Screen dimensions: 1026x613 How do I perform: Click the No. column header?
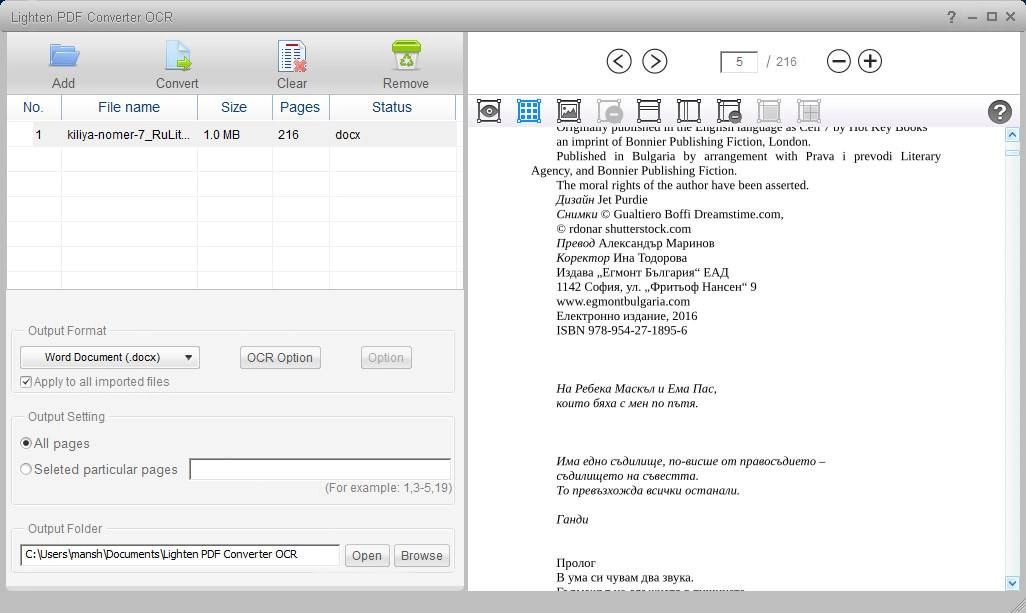coord(33,107)
